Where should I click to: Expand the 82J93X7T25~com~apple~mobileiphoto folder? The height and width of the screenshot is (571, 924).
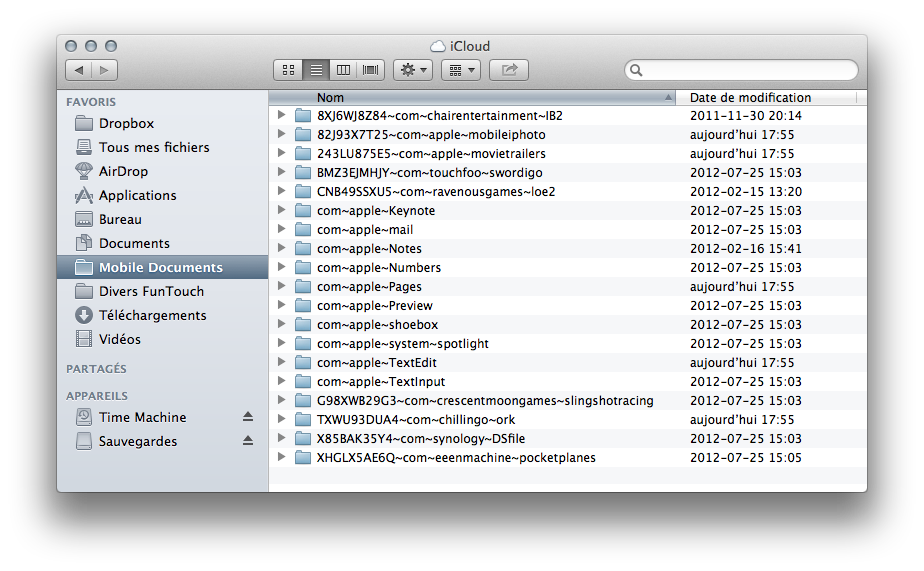(282, 134)
